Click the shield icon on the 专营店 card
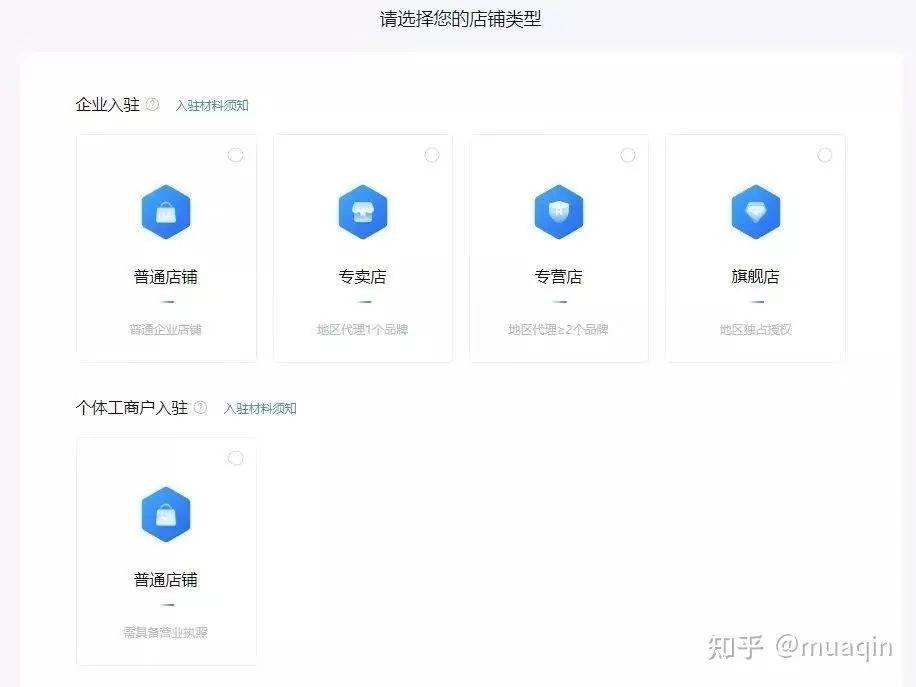The height and width of the screenshot is (687, 916). (558, 211)
